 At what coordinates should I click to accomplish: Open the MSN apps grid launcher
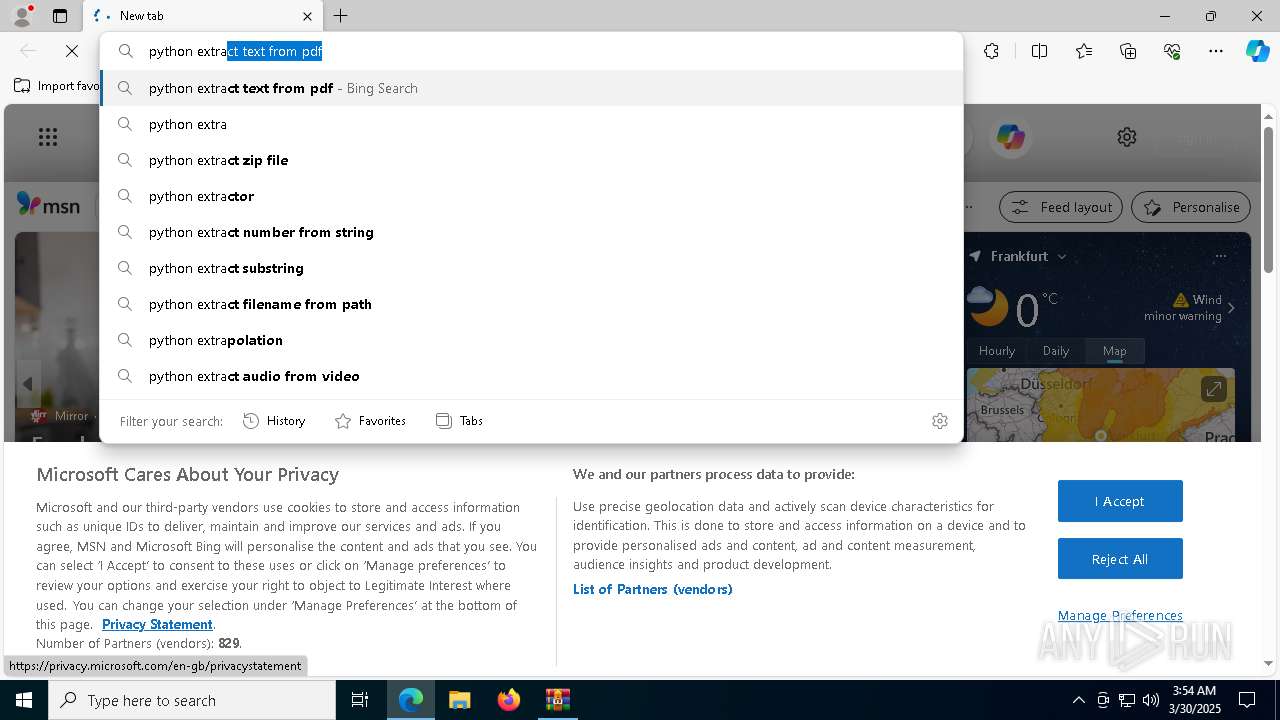[x=48, y=137]
